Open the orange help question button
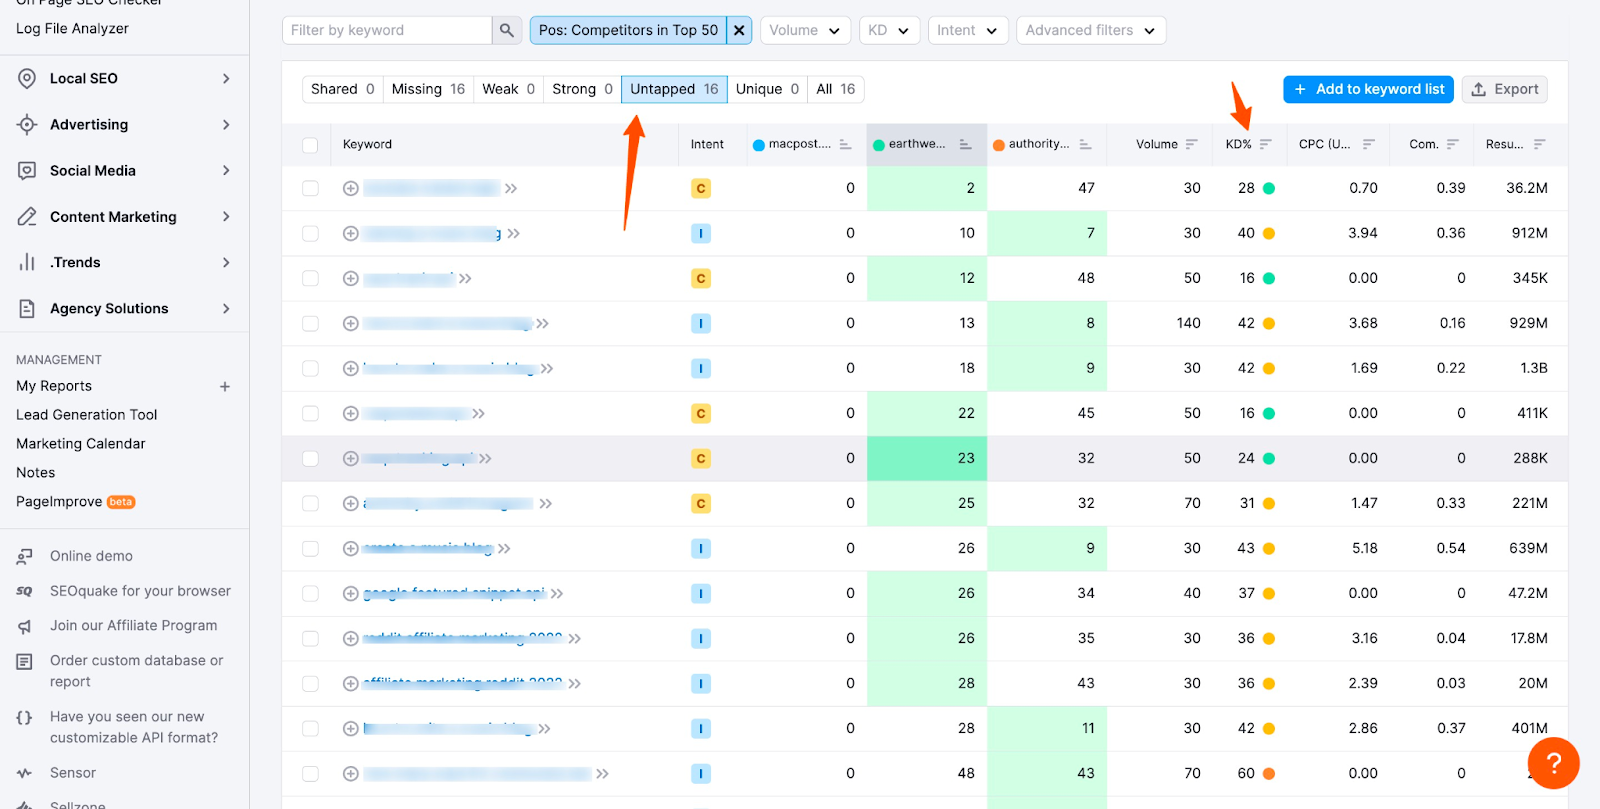 [x=1553, y=763]
